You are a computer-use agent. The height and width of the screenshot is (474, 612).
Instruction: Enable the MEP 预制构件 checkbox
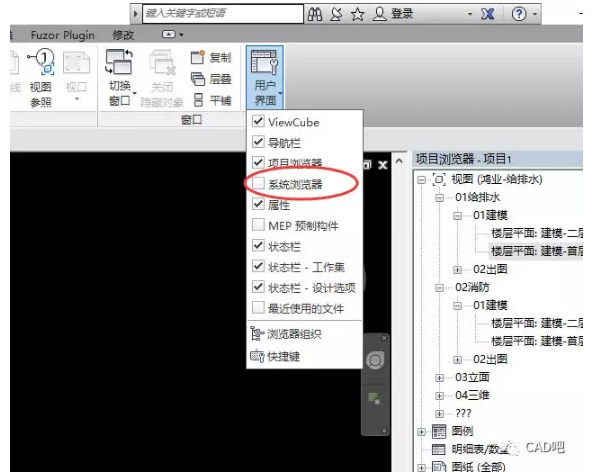(x=259, y=226)
